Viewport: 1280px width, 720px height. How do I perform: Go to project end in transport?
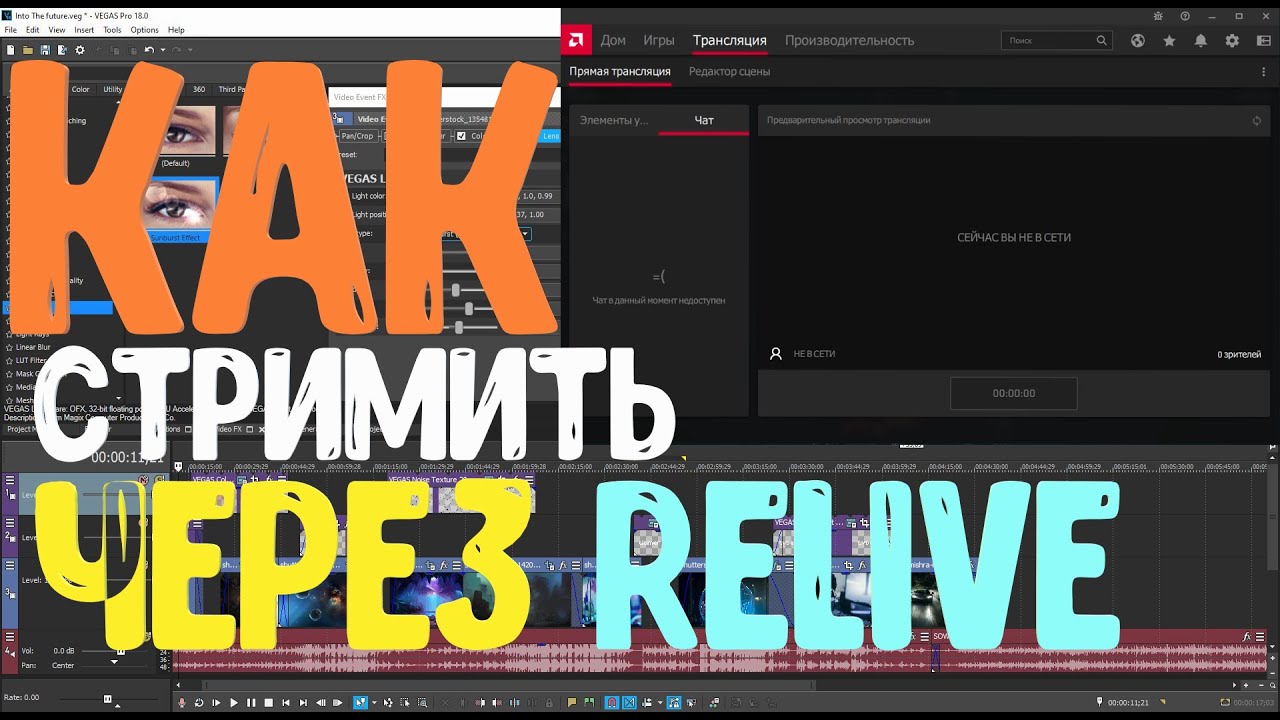(303, 703)
